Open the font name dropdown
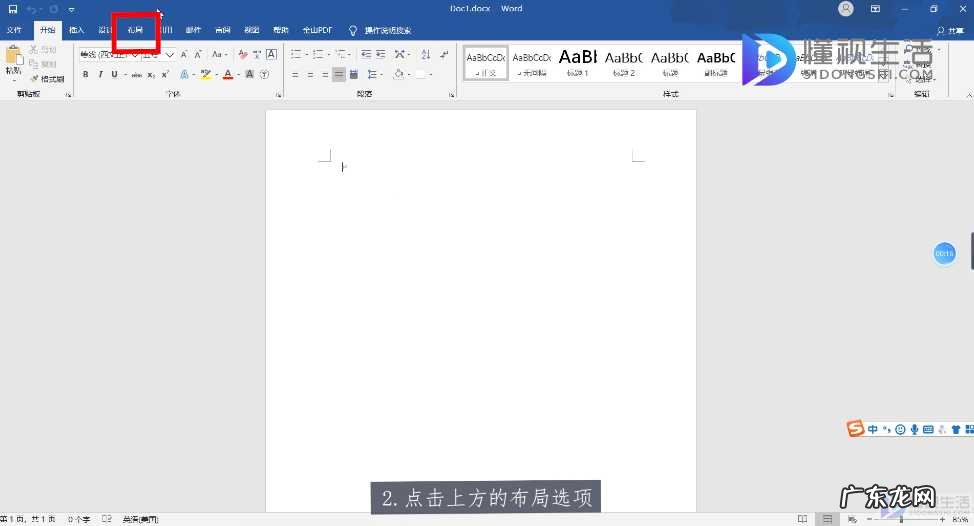 [x=135, y=55]
